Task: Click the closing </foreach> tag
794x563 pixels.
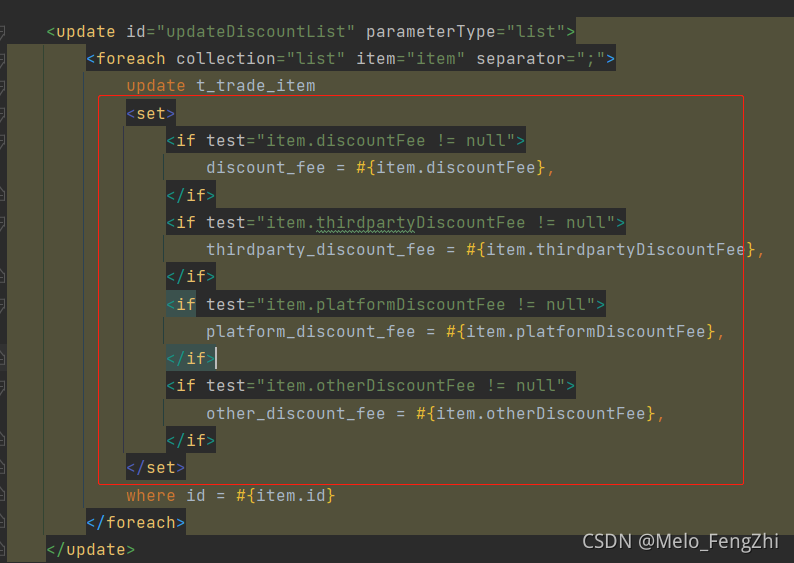Action: [136, 522]
